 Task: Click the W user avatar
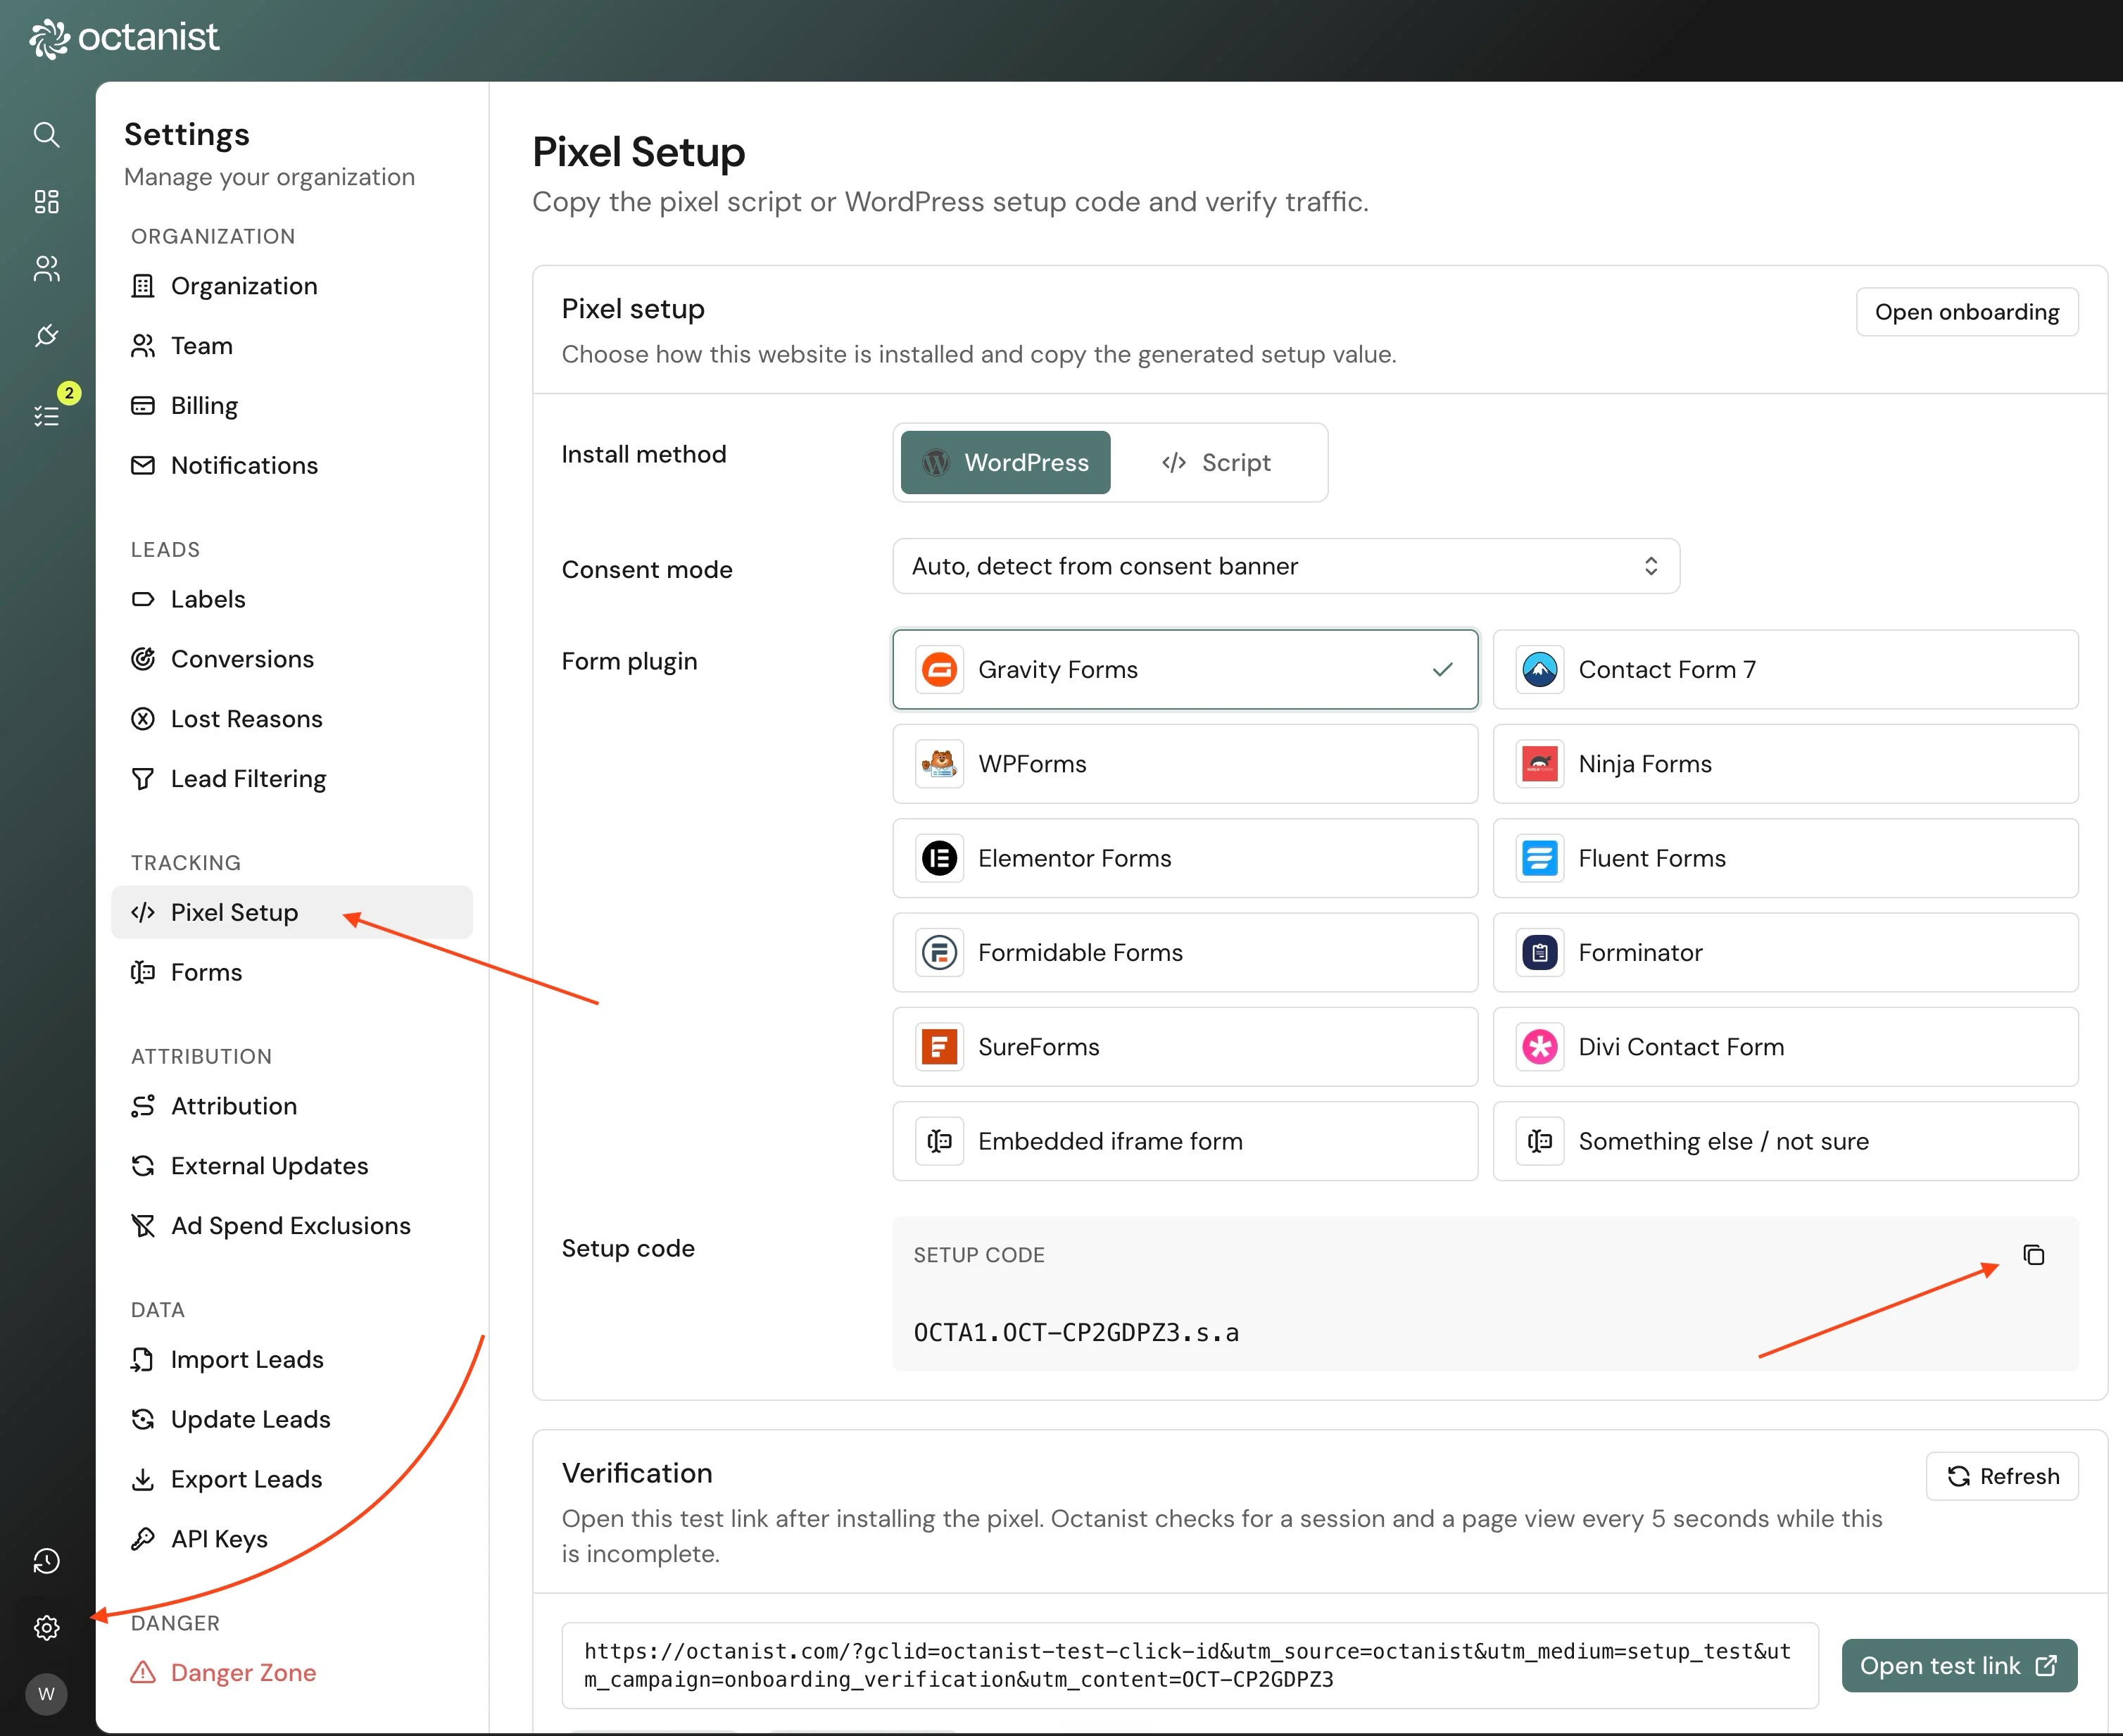(x=46, y=1694)
